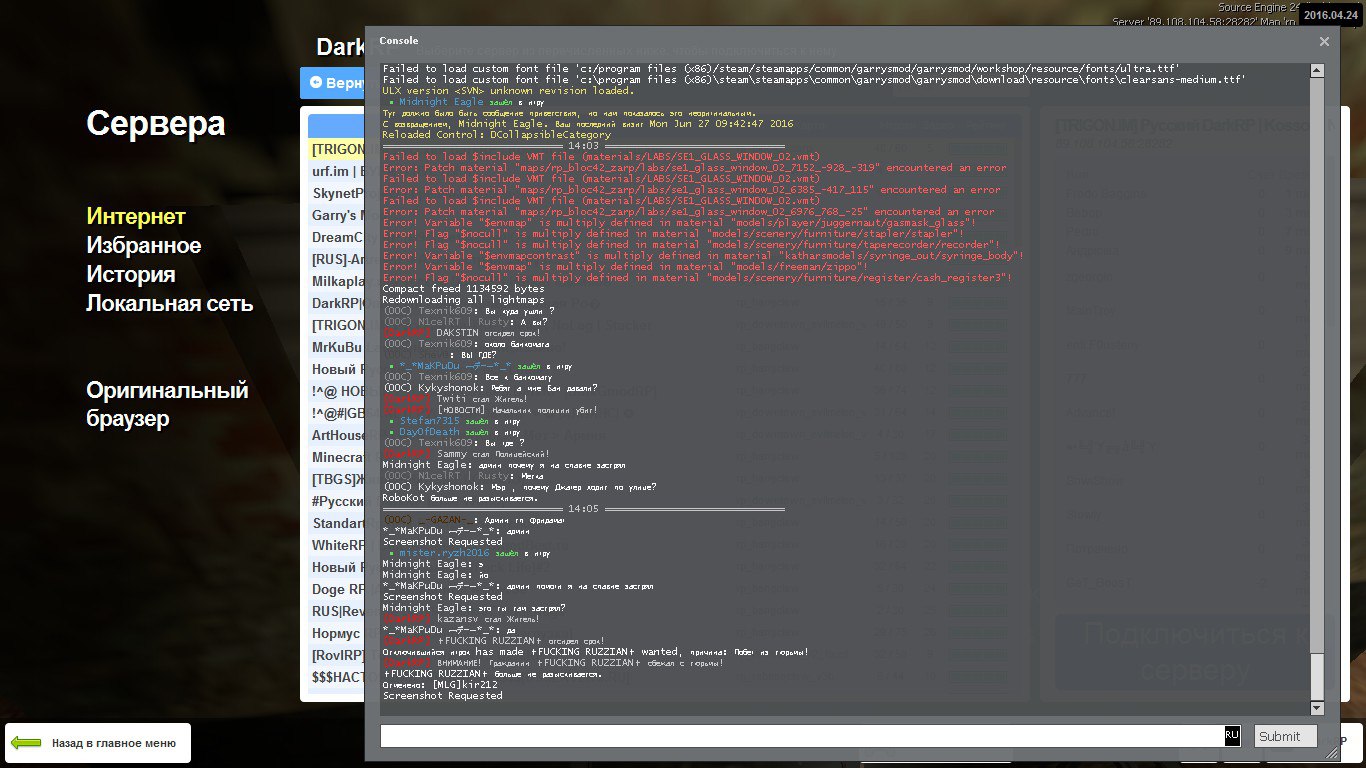The image size is (1366, 768).
Task: Select the ArtHouse server entry
Action: tap(336, 435)
